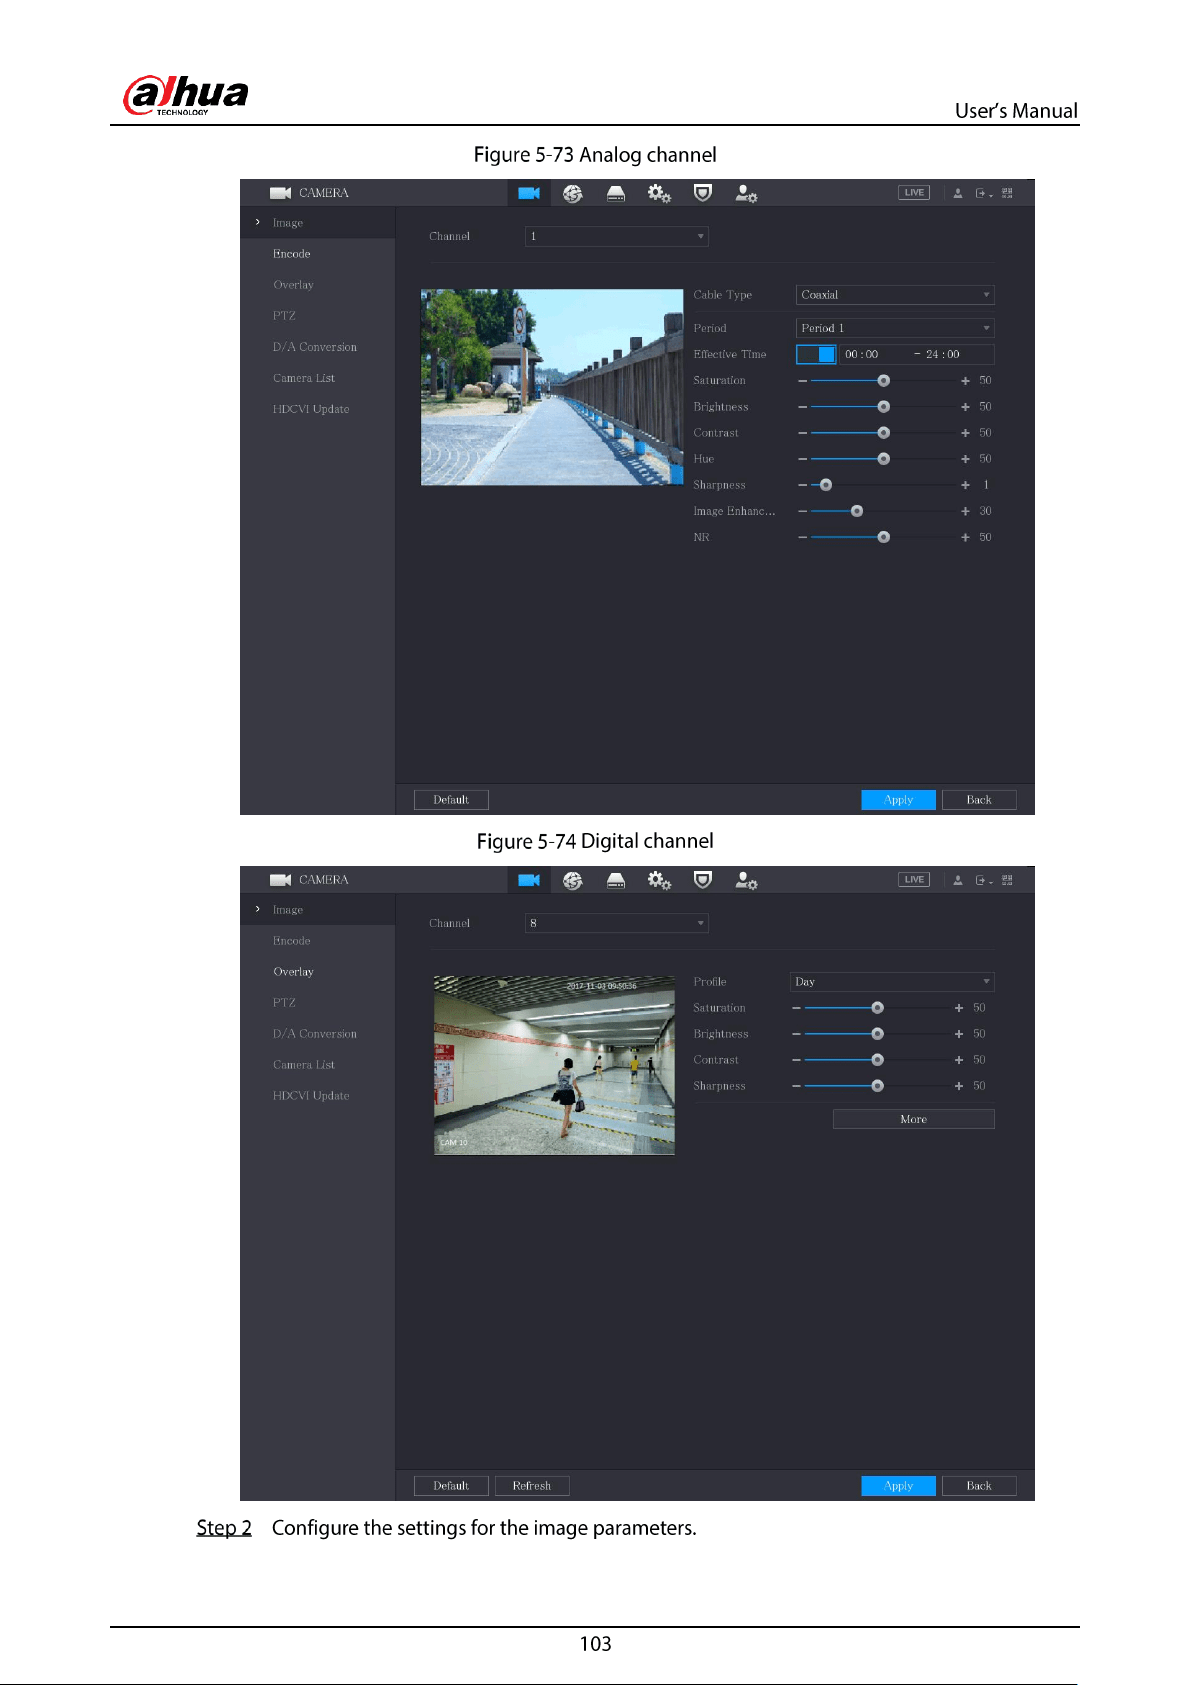Image resolution: width=1192 pixels, height=1685 pixels.
Task: Open the Security shield icon in Digital channel toolbar
Action: click(703, 879)
